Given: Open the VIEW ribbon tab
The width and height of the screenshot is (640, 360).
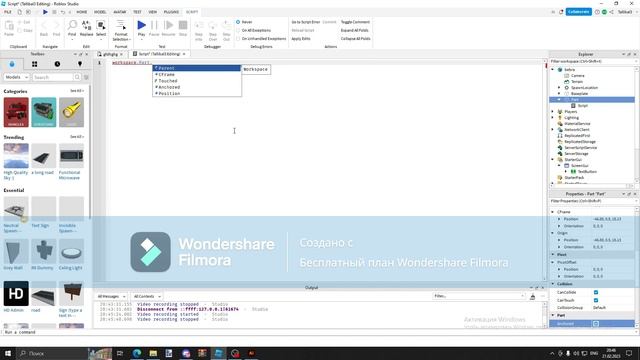Looking at the screenshot, I should tap(153, 12).
